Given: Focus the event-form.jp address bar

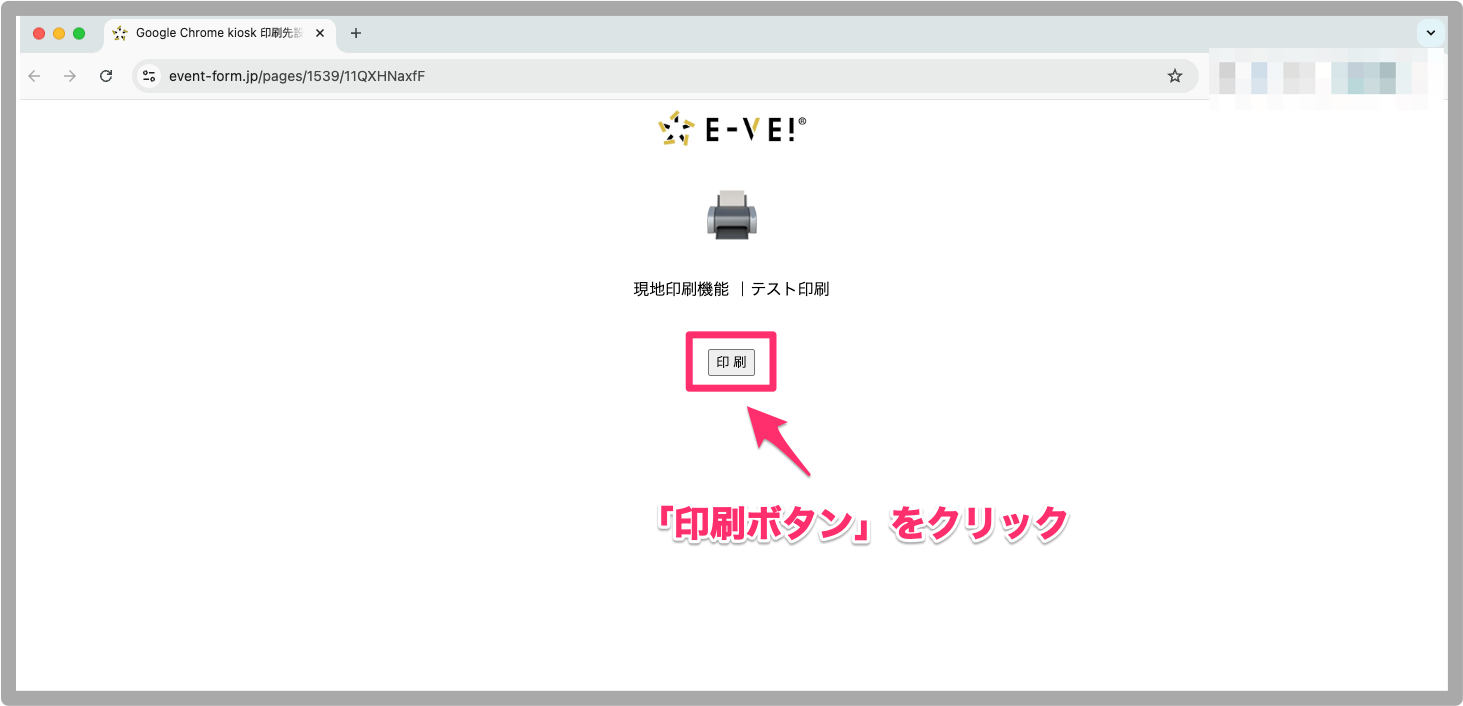Looking at the screenshot, I should click(x=665, y=76).
